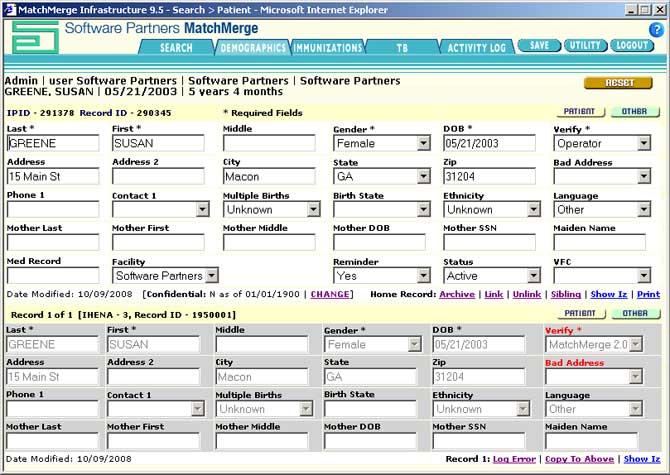
Task: Open the home record Multiple Births dropdown
Action: coord(314,209)
